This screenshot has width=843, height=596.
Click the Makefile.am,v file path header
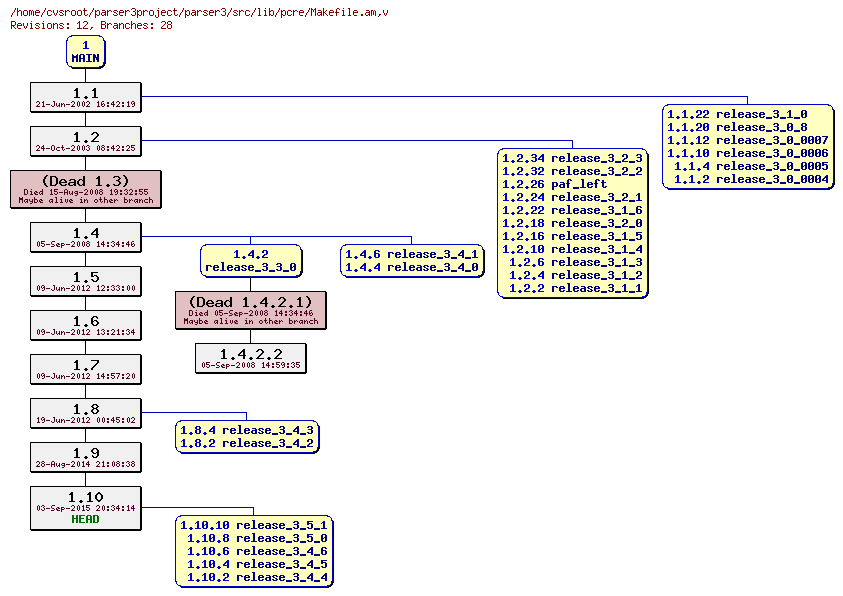199,12
